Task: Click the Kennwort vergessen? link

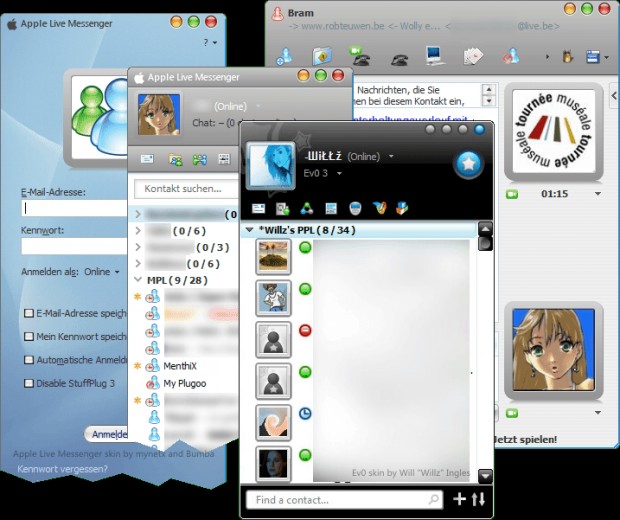Action: coord(62,469)
